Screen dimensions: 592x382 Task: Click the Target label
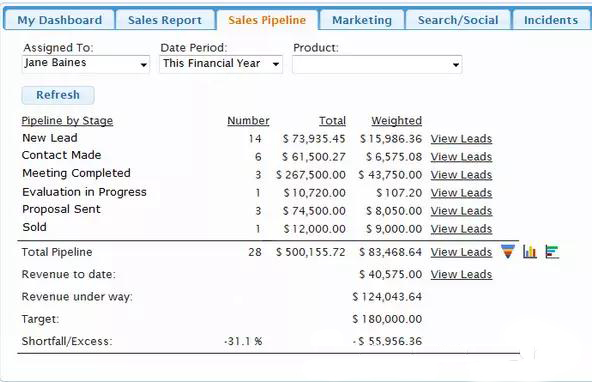pyautogui.click(x=40, y=319)
